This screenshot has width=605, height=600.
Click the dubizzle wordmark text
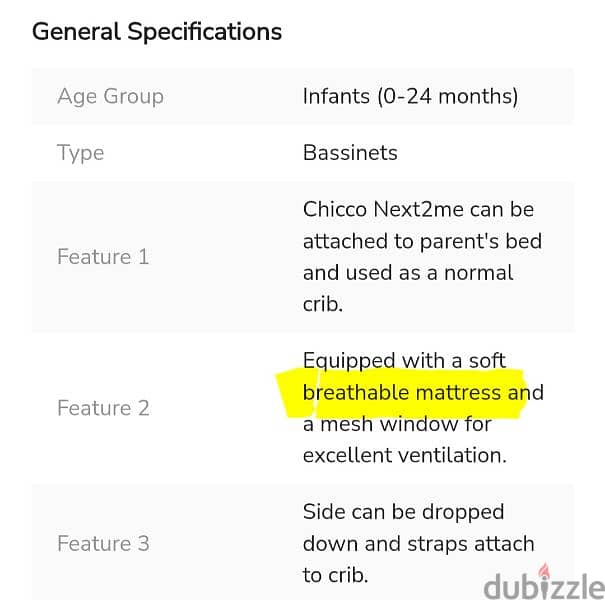point(544,586)
